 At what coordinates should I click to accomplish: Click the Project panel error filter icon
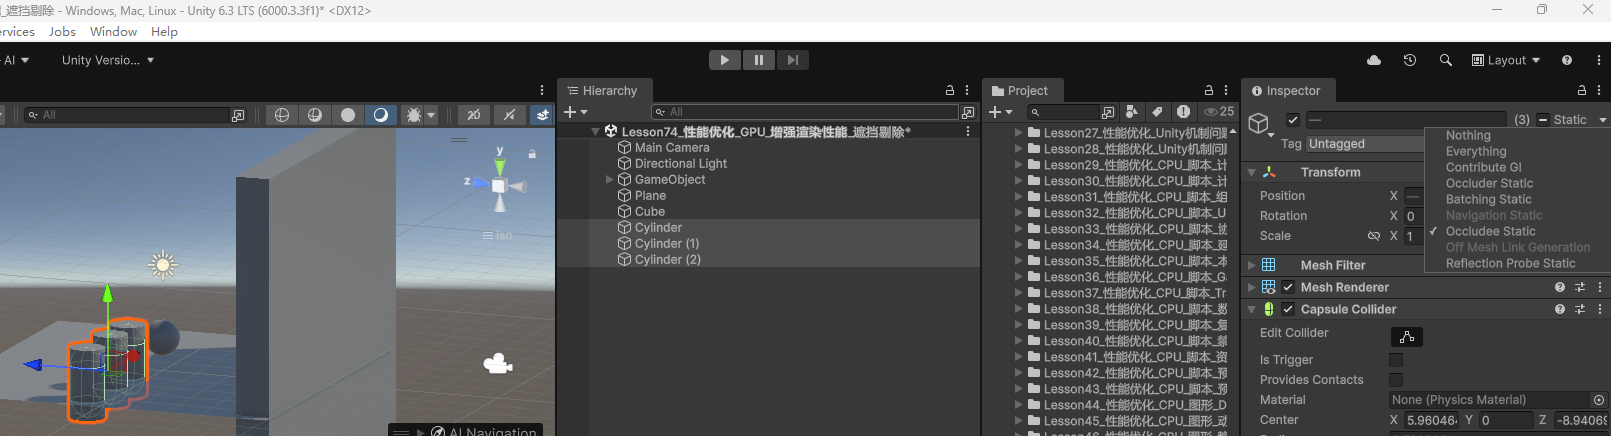[1183, 112]
